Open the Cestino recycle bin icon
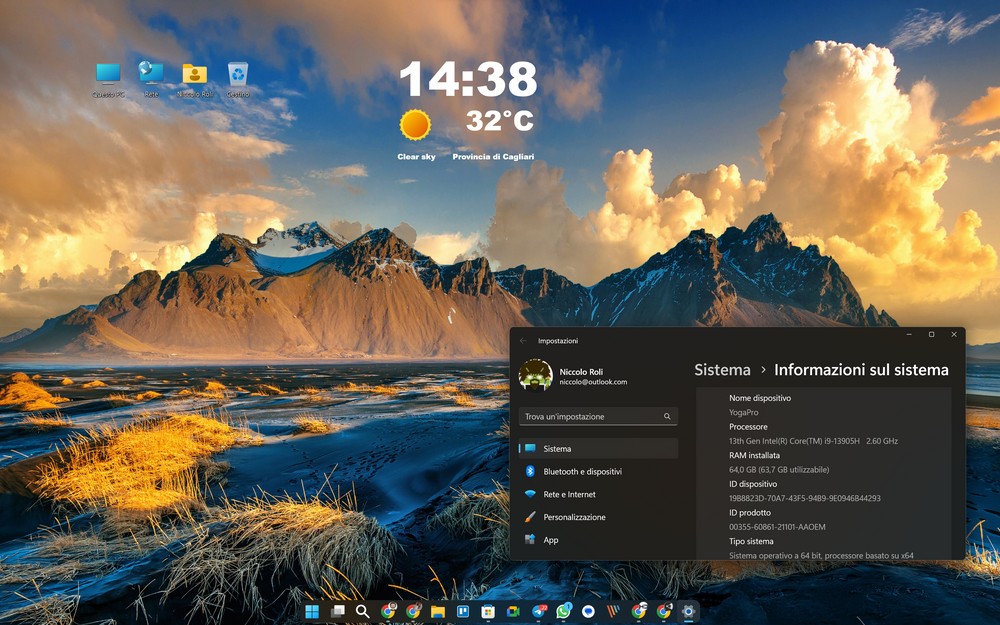 click(x=237, y=75)
